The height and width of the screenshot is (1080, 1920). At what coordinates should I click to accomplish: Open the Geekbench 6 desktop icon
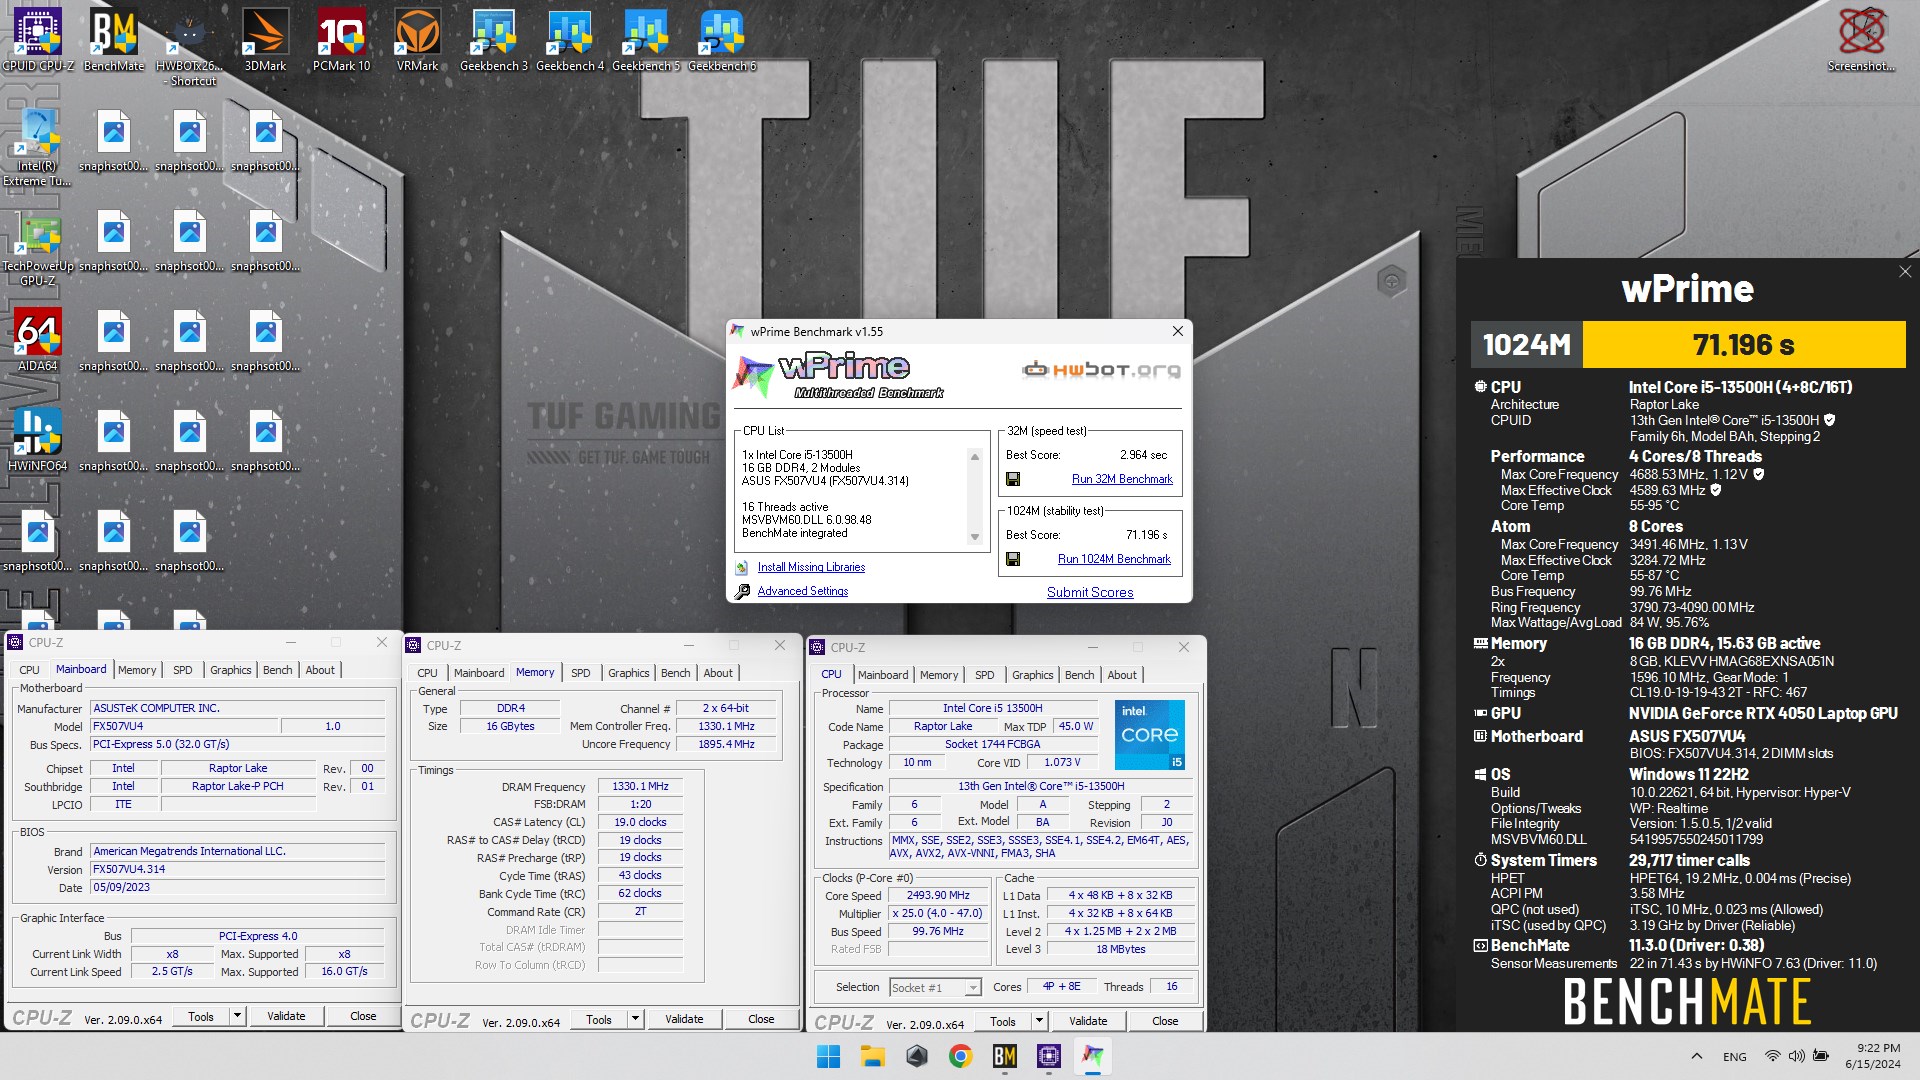click(722, 40)
